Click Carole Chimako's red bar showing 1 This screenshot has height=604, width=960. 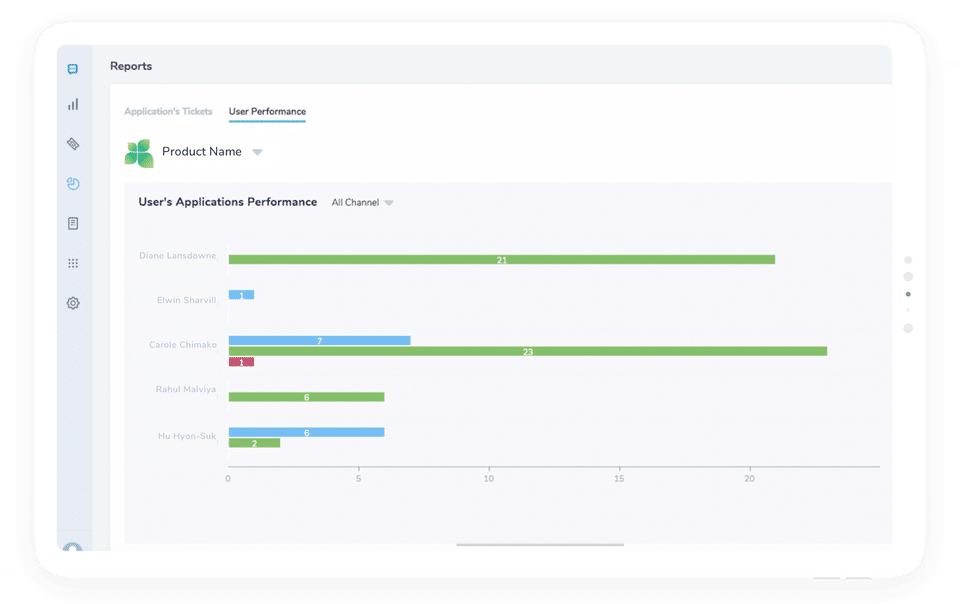241,362
